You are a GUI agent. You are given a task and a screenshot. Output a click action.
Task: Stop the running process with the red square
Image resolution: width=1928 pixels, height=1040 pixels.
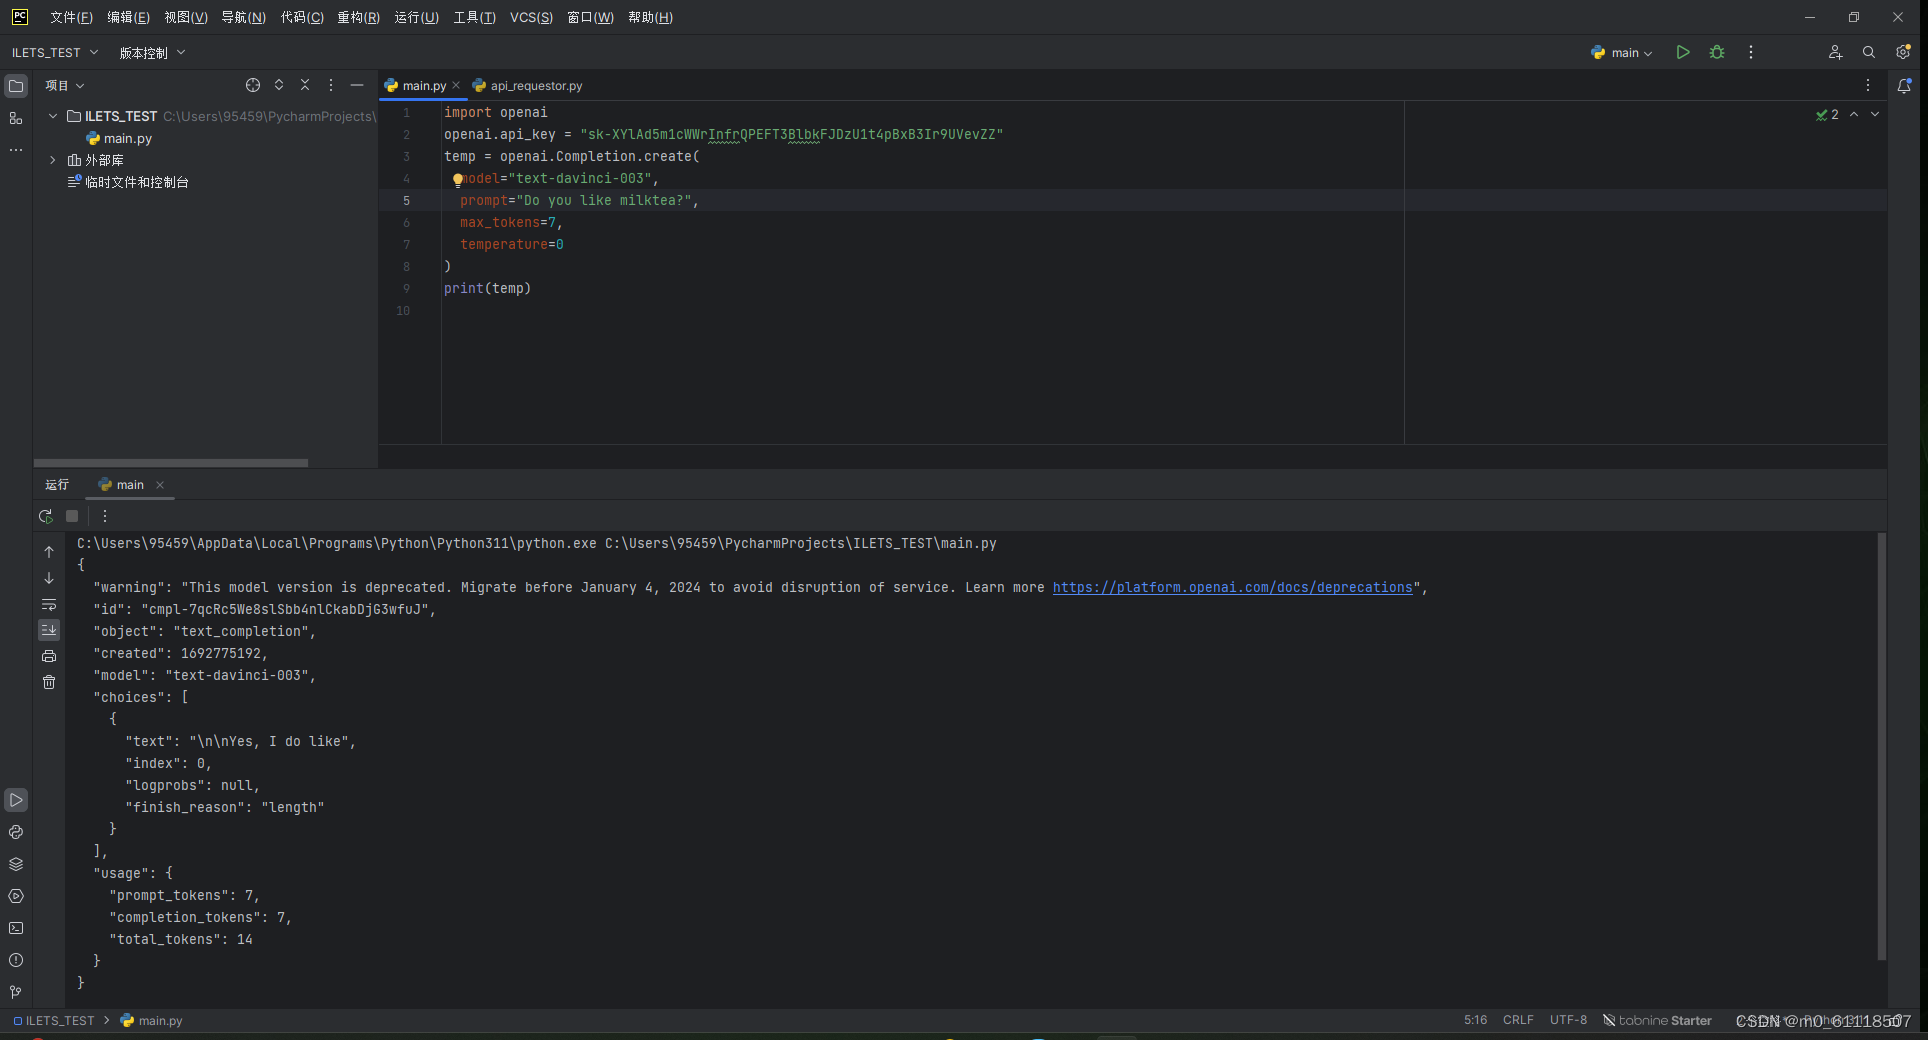[x=71, y=516]
